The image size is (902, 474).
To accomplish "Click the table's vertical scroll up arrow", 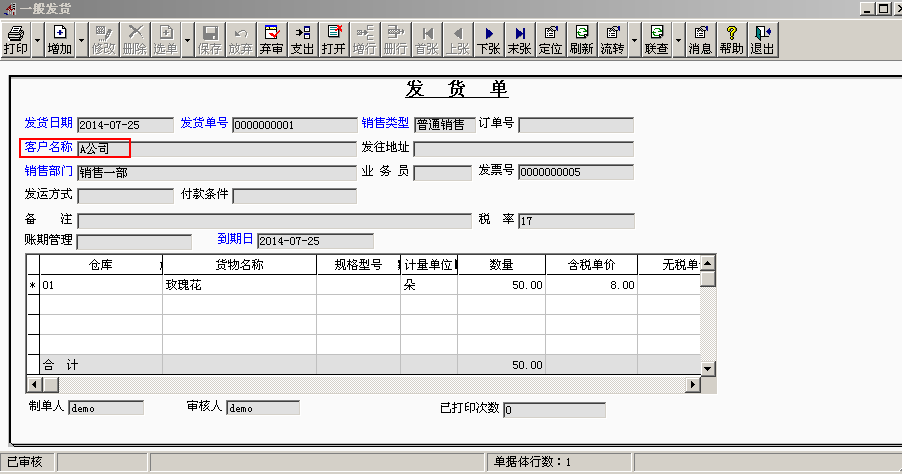I will coord(708,263).
